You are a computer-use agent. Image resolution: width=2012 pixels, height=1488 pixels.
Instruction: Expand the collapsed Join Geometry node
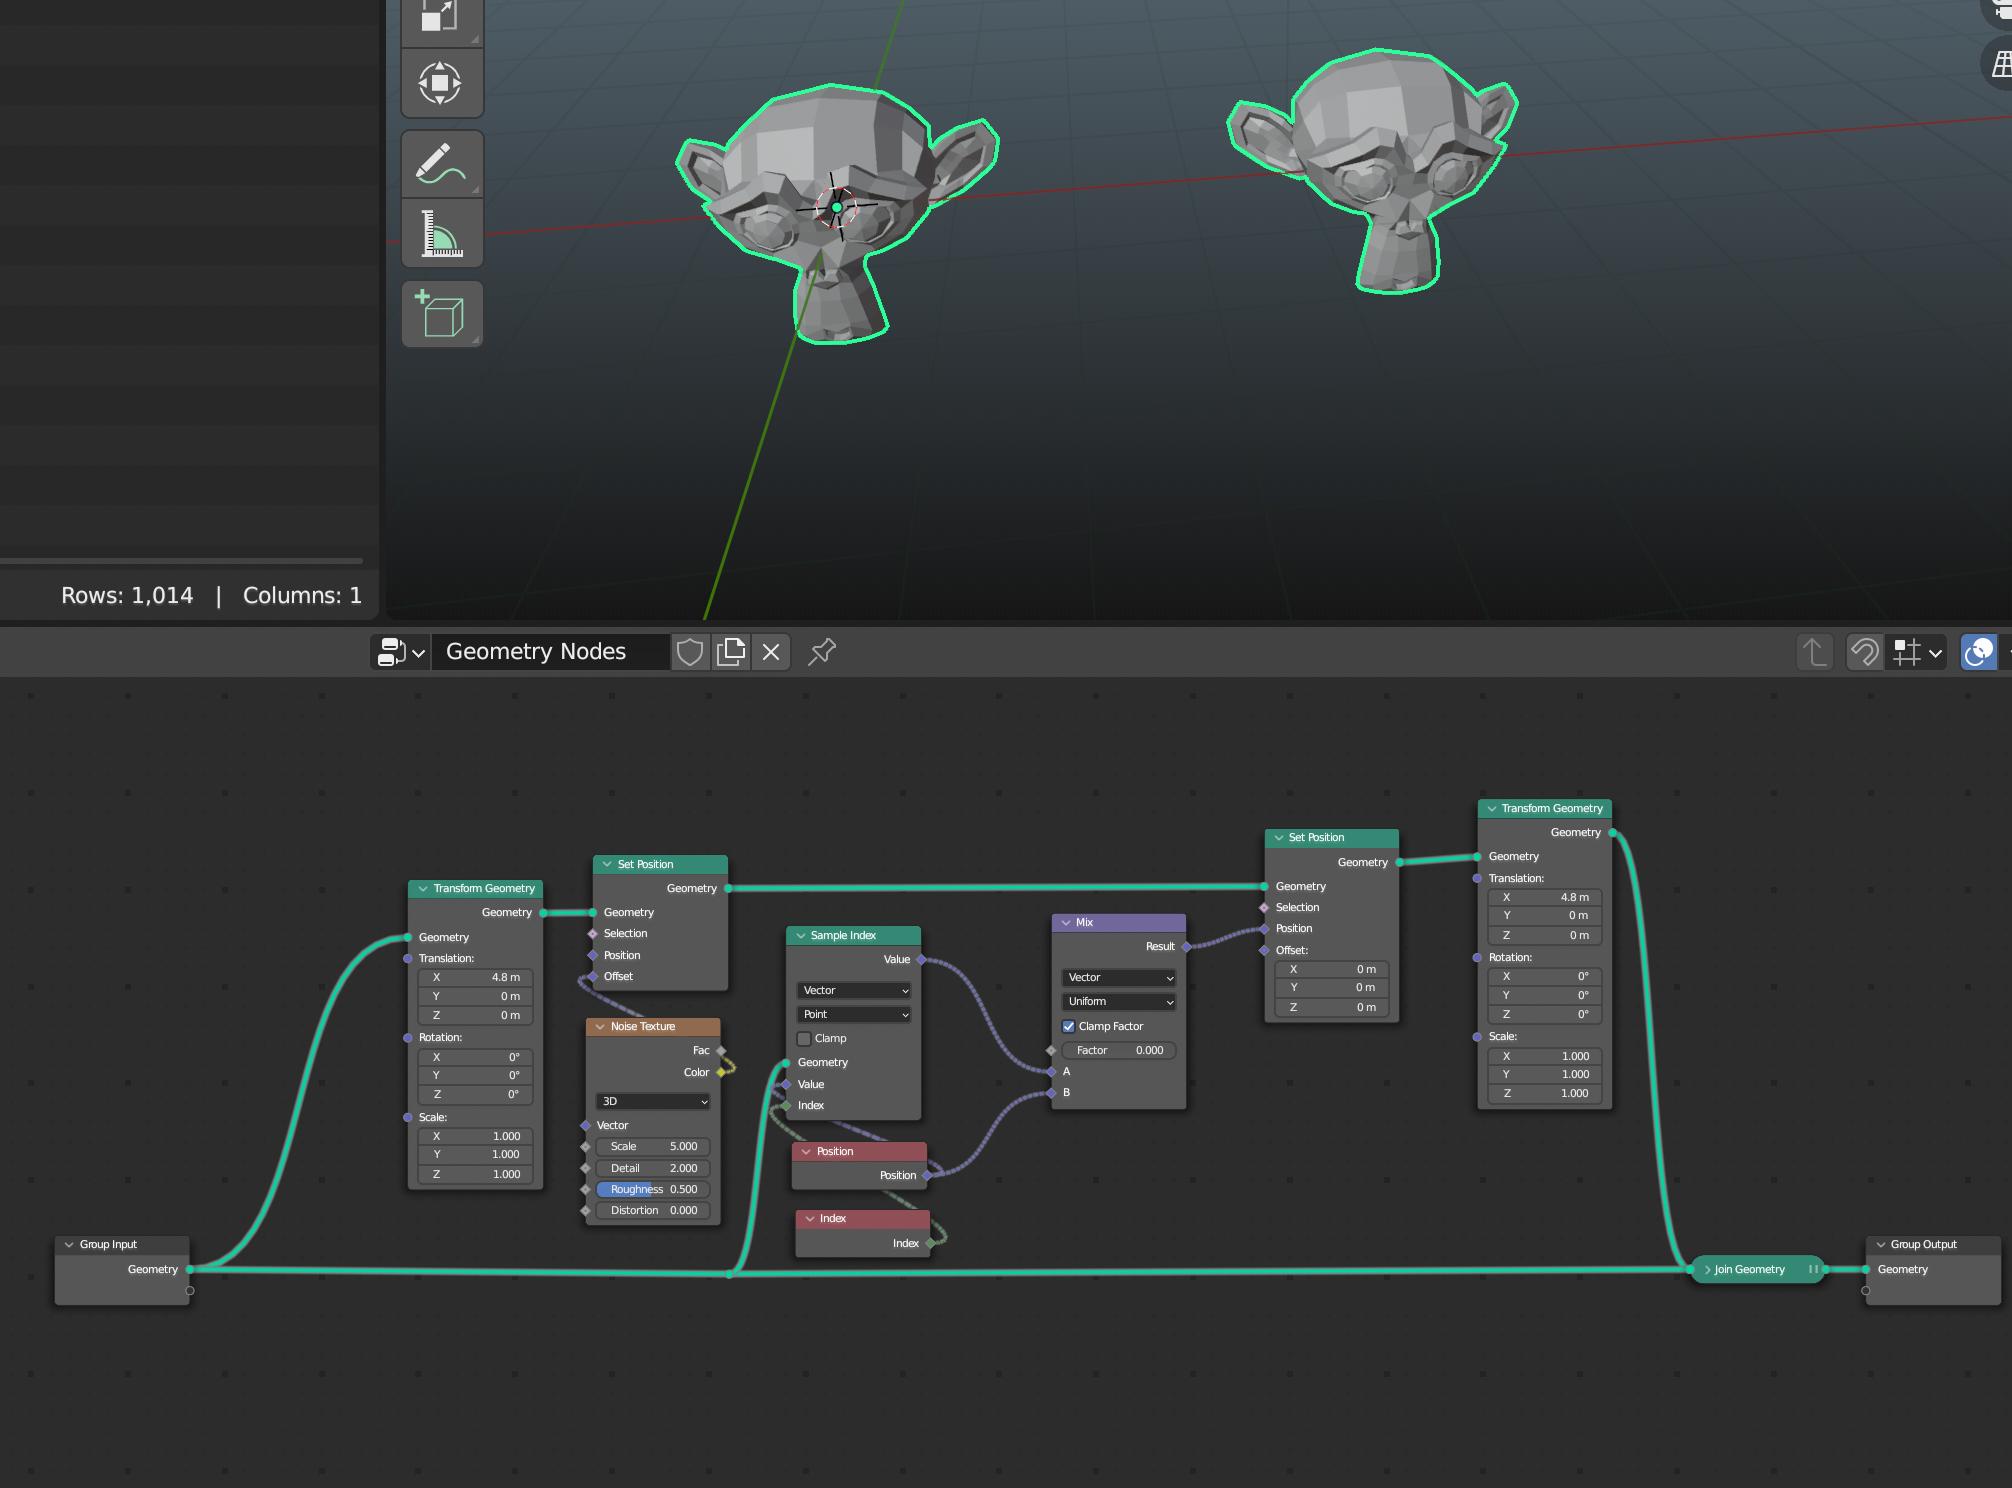point(1707,1270)
